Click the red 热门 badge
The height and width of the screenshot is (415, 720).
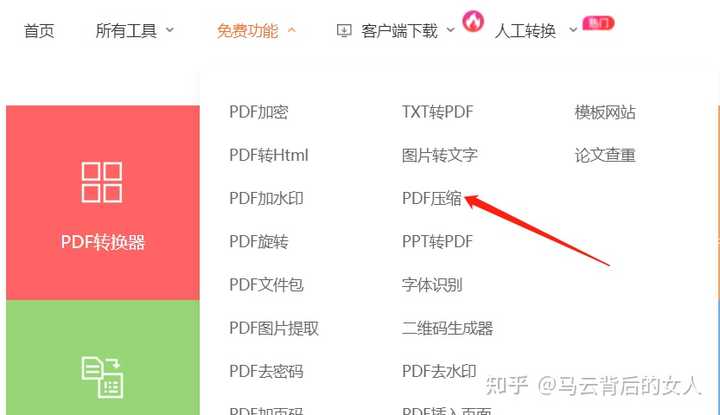point(598,22)
